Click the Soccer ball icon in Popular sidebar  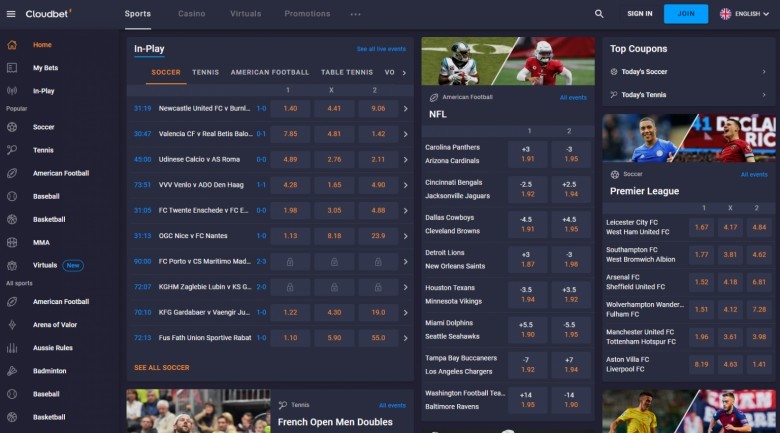click(x=12, y=127)
